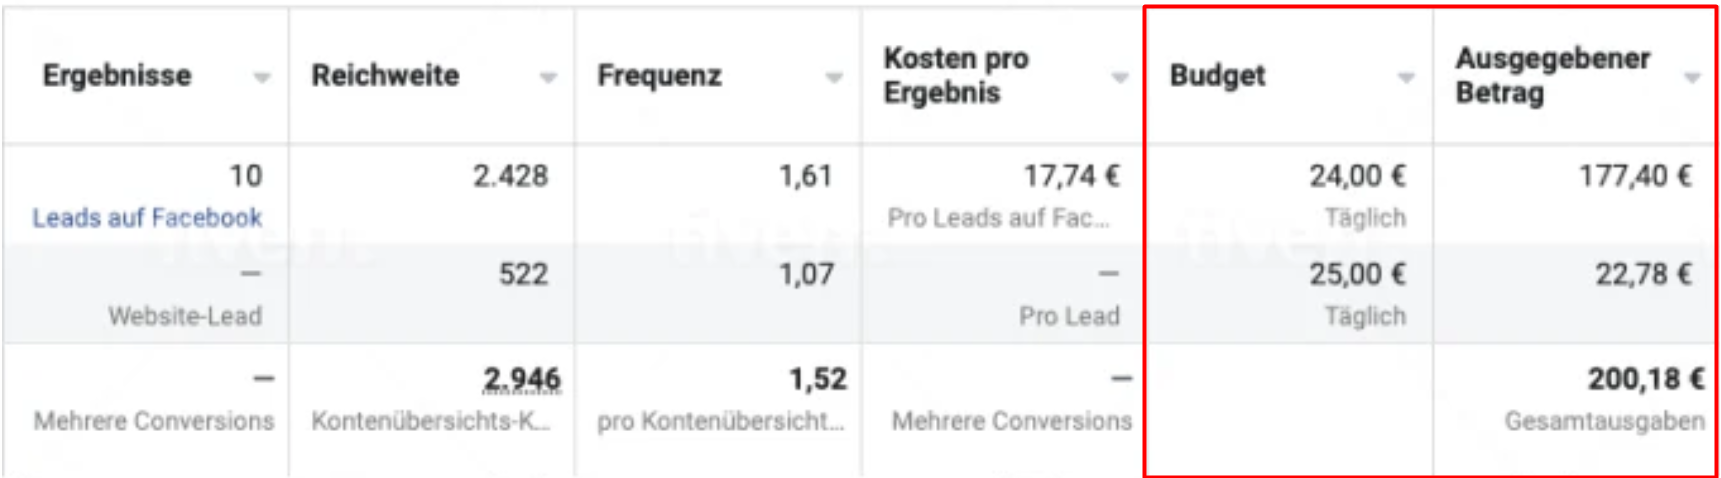Click the Frequenz column header
The height and width of the screenshot is (478, 1721).
coord(659,76)
